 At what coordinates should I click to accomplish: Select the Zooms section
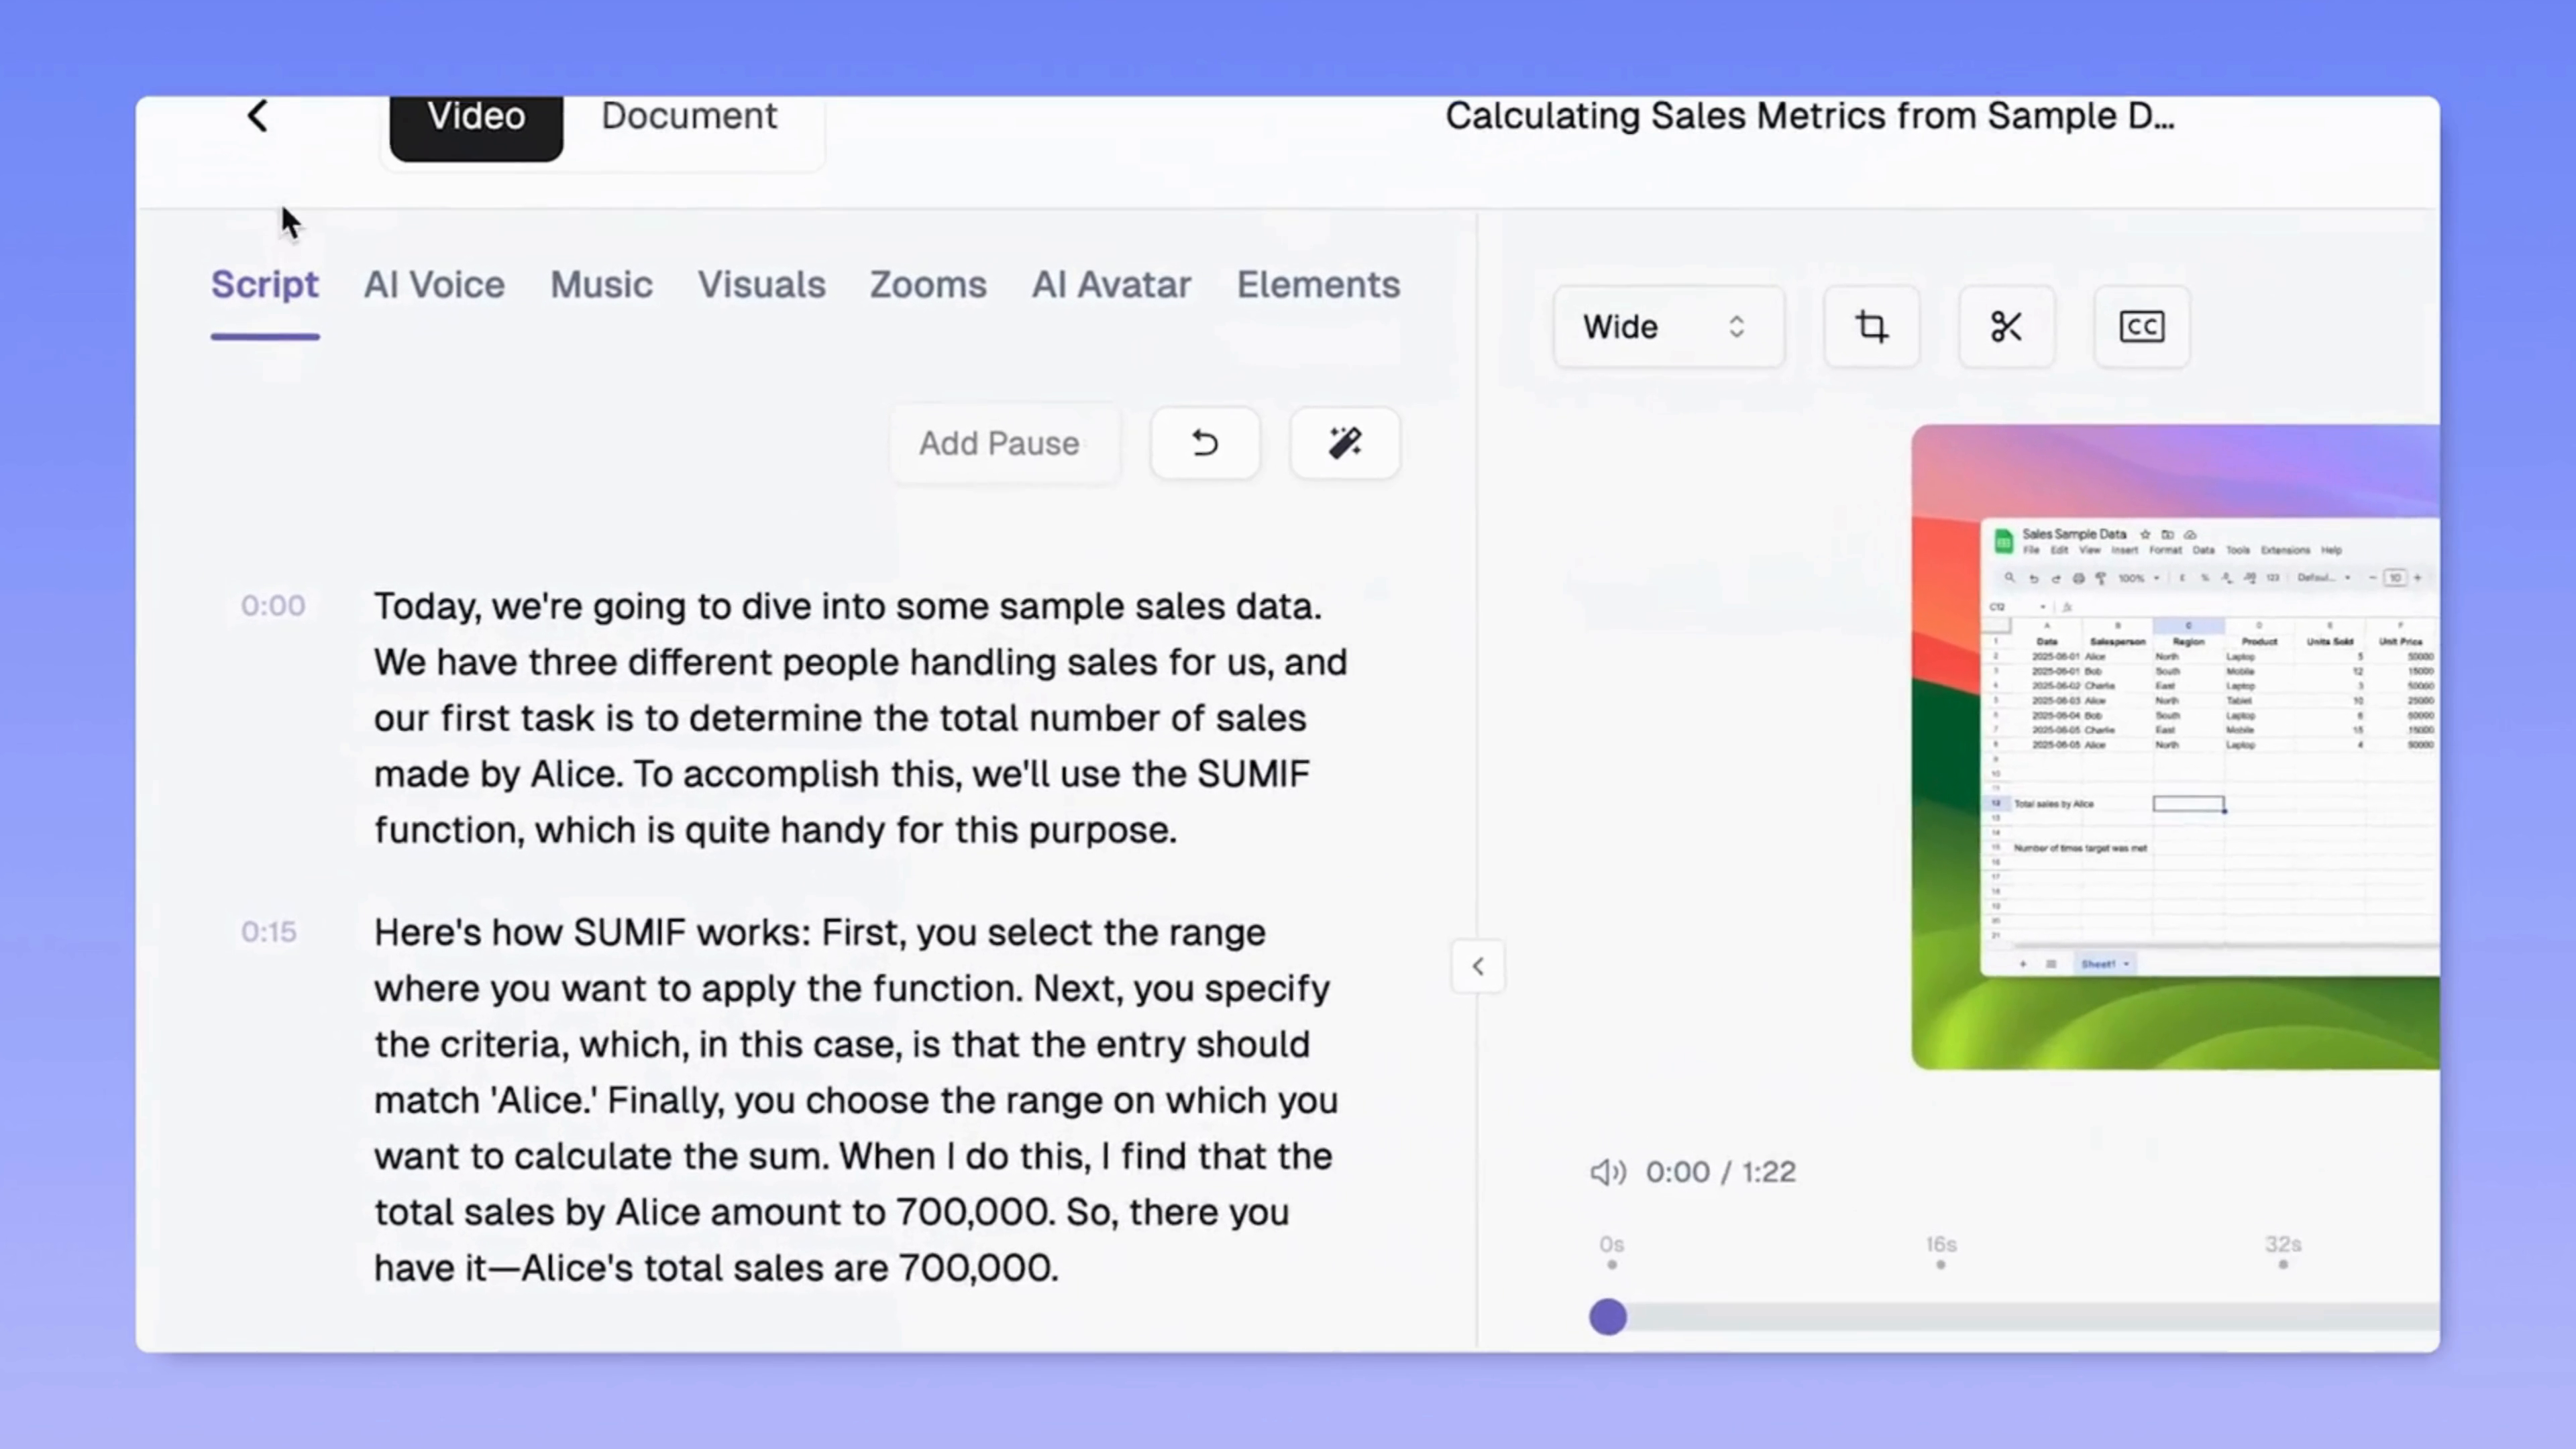927,285
